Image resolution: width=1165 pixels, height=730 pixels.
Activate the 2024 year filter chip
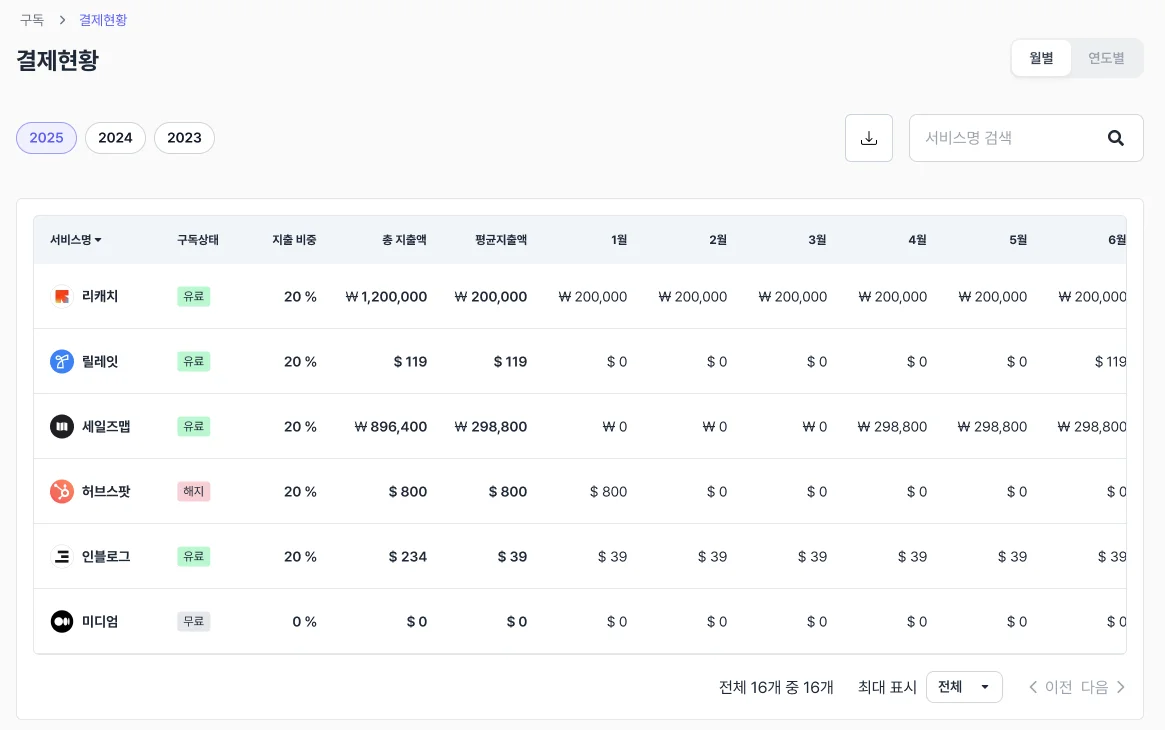(115, 137)
